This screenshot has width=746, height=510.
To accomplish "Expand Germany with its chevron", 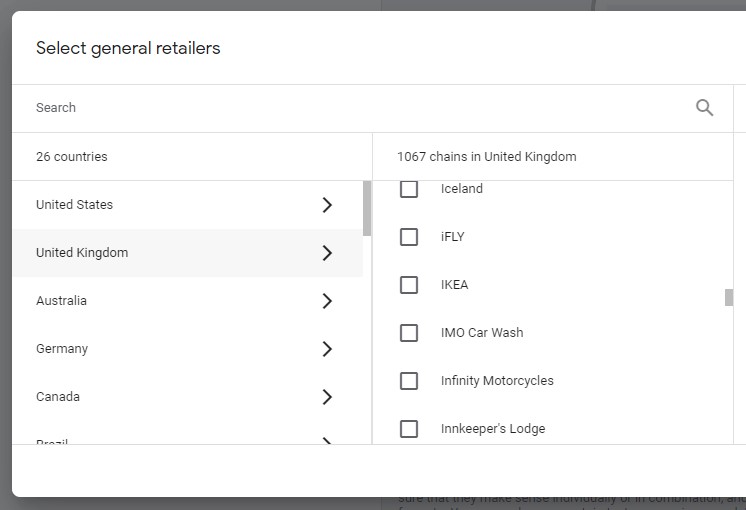I will click(327, 349).
